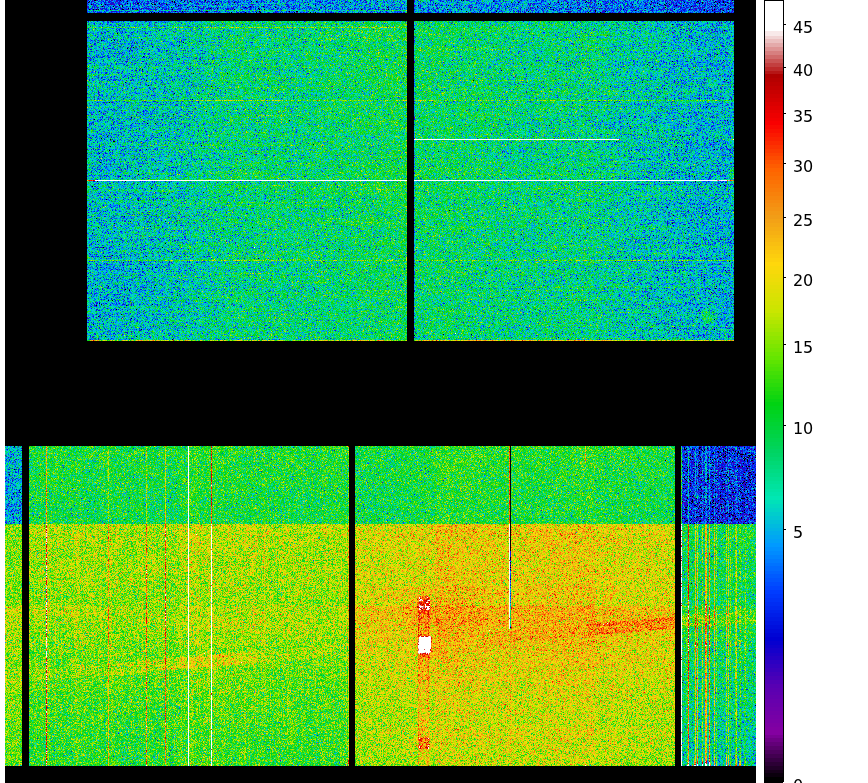
Task: Click the colorbar tick label 25
Action: tap(802, 221)
